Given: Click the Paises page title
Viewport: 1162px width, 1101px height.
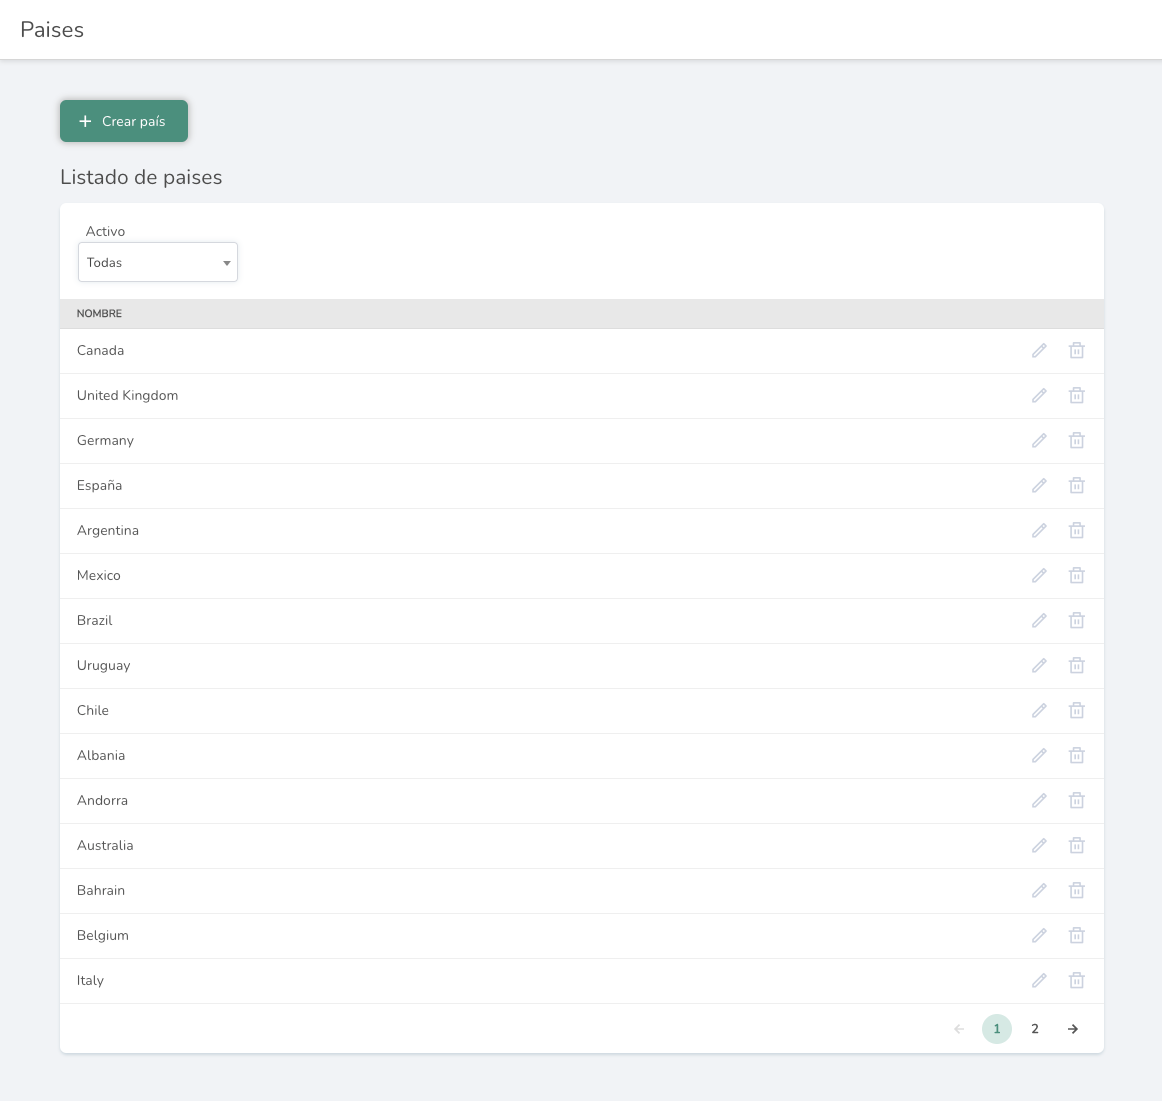Looking at the screenshot, I should (52, 30).
